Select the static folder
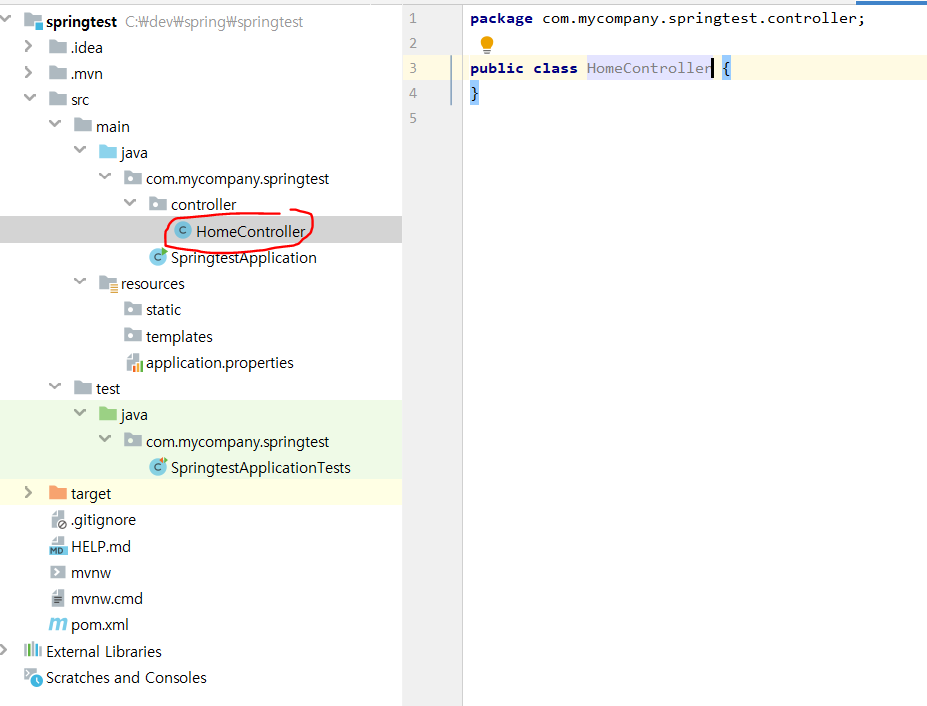 coord(163,310)
